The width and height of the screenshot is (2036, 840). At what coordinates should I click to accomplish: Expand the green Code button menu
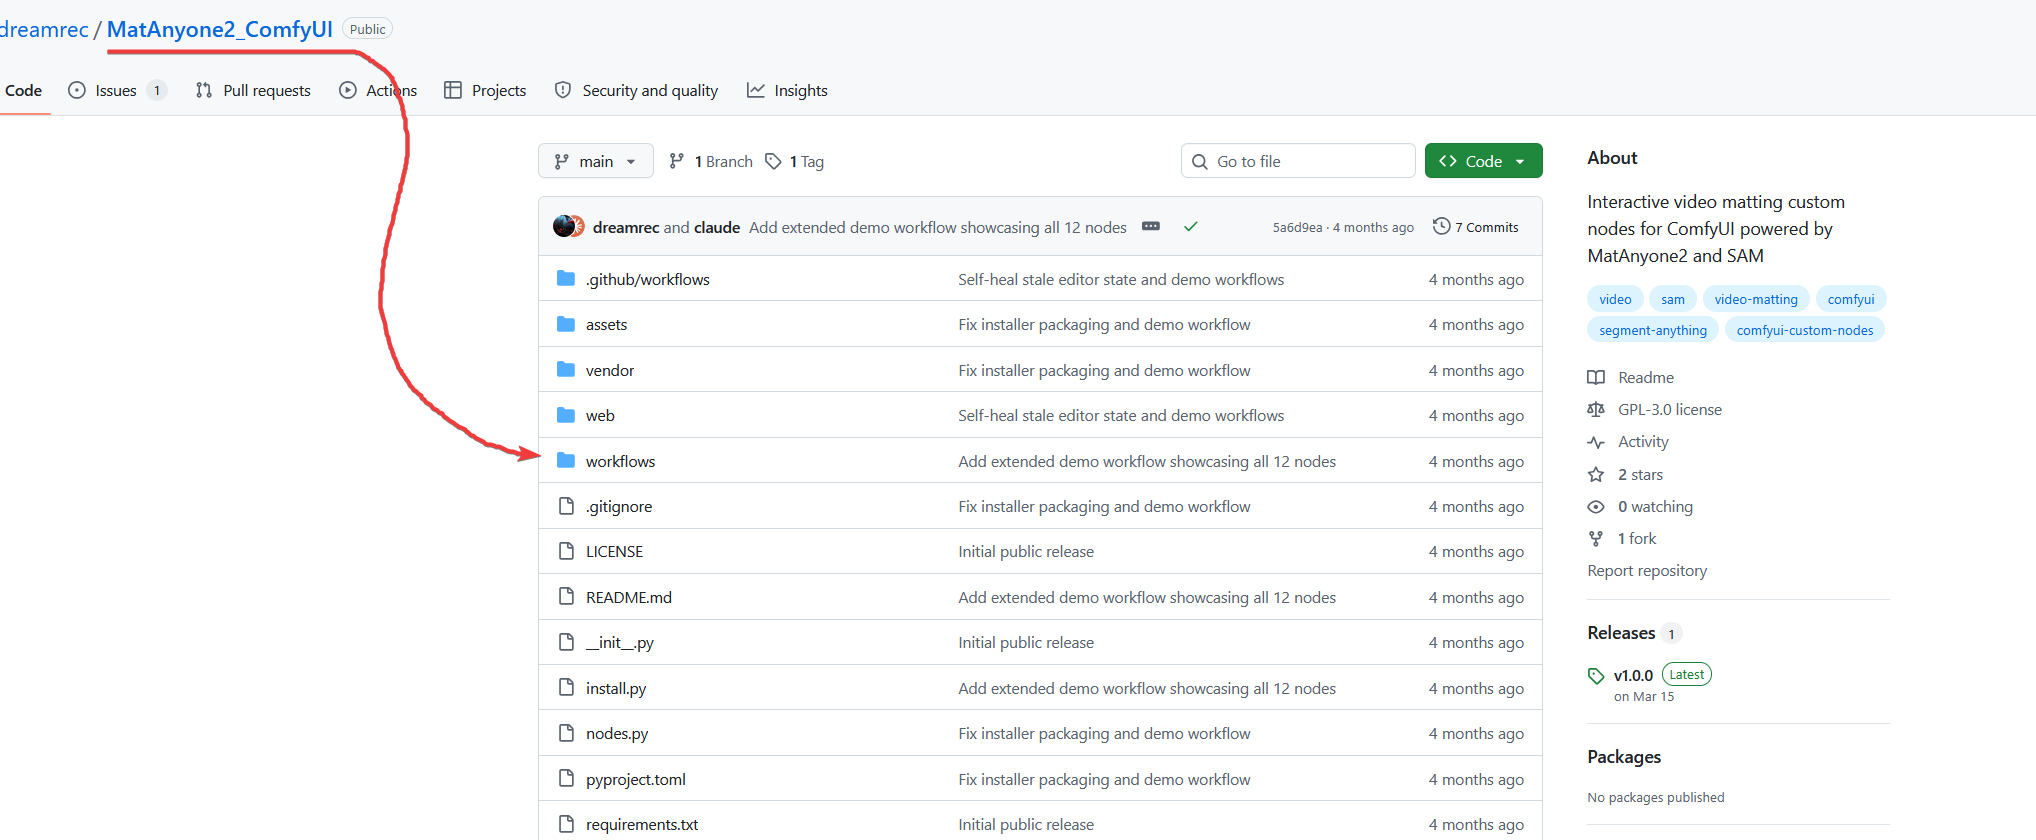click(1483, 161)
